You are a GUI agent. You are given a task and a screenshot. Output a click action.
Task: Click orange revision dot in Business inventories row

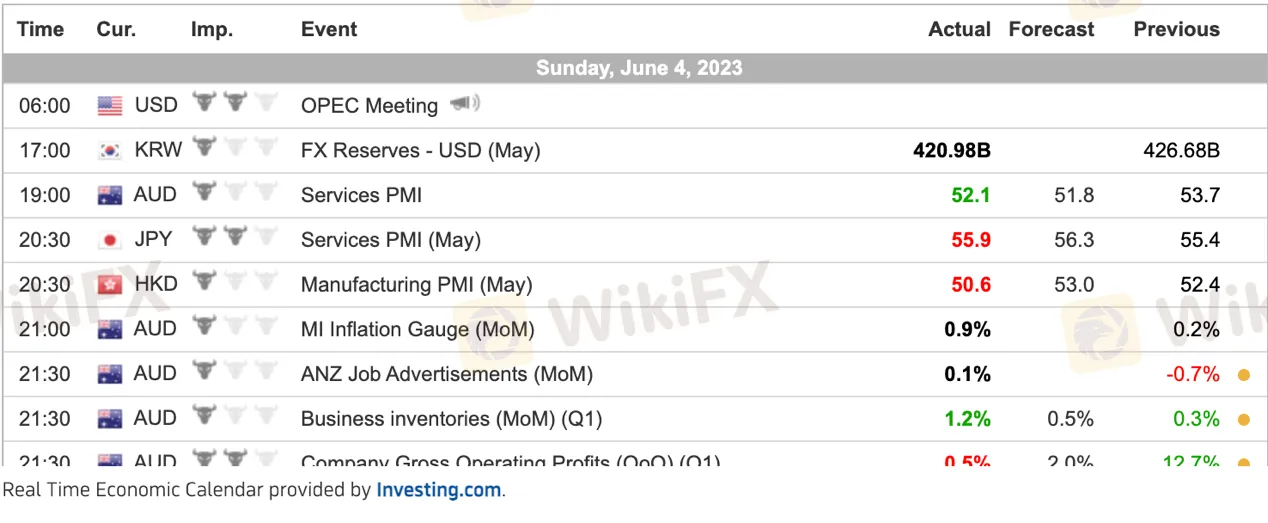(1243, 420)
